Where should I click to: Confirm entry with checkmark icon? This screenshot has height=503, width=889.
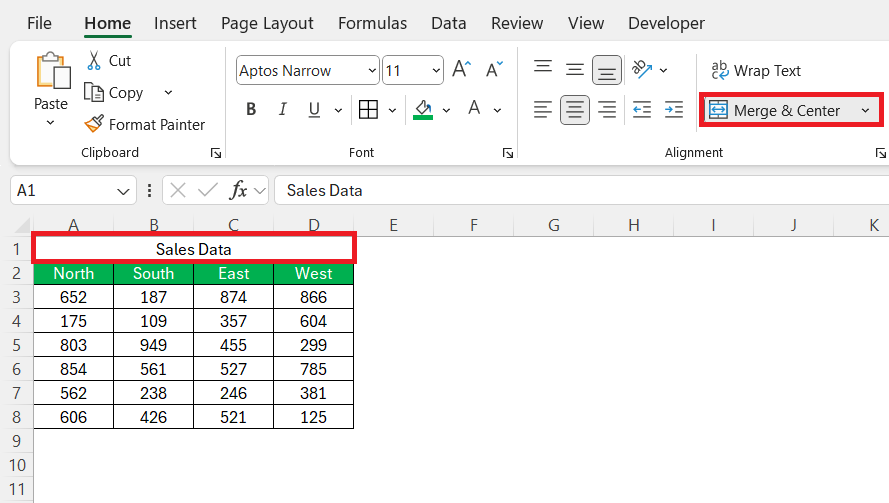(208, 191)
